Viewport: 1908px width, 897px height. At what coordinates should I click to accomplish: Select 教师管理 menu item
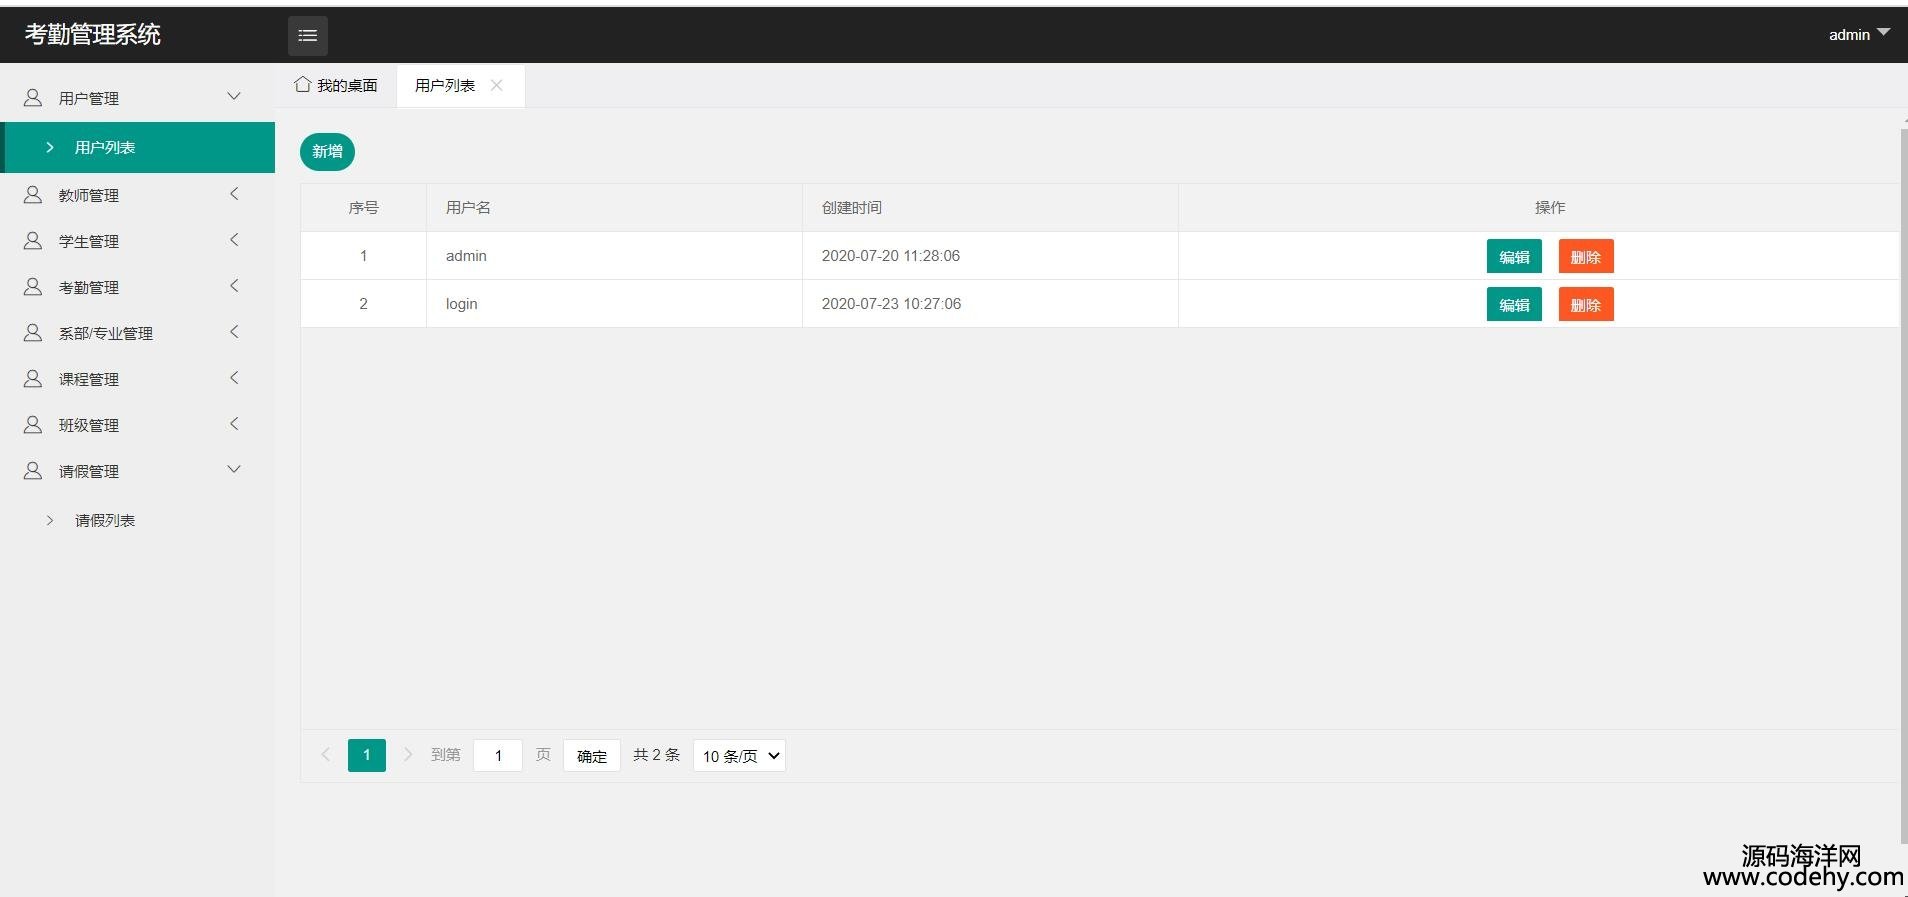(138, 195)
